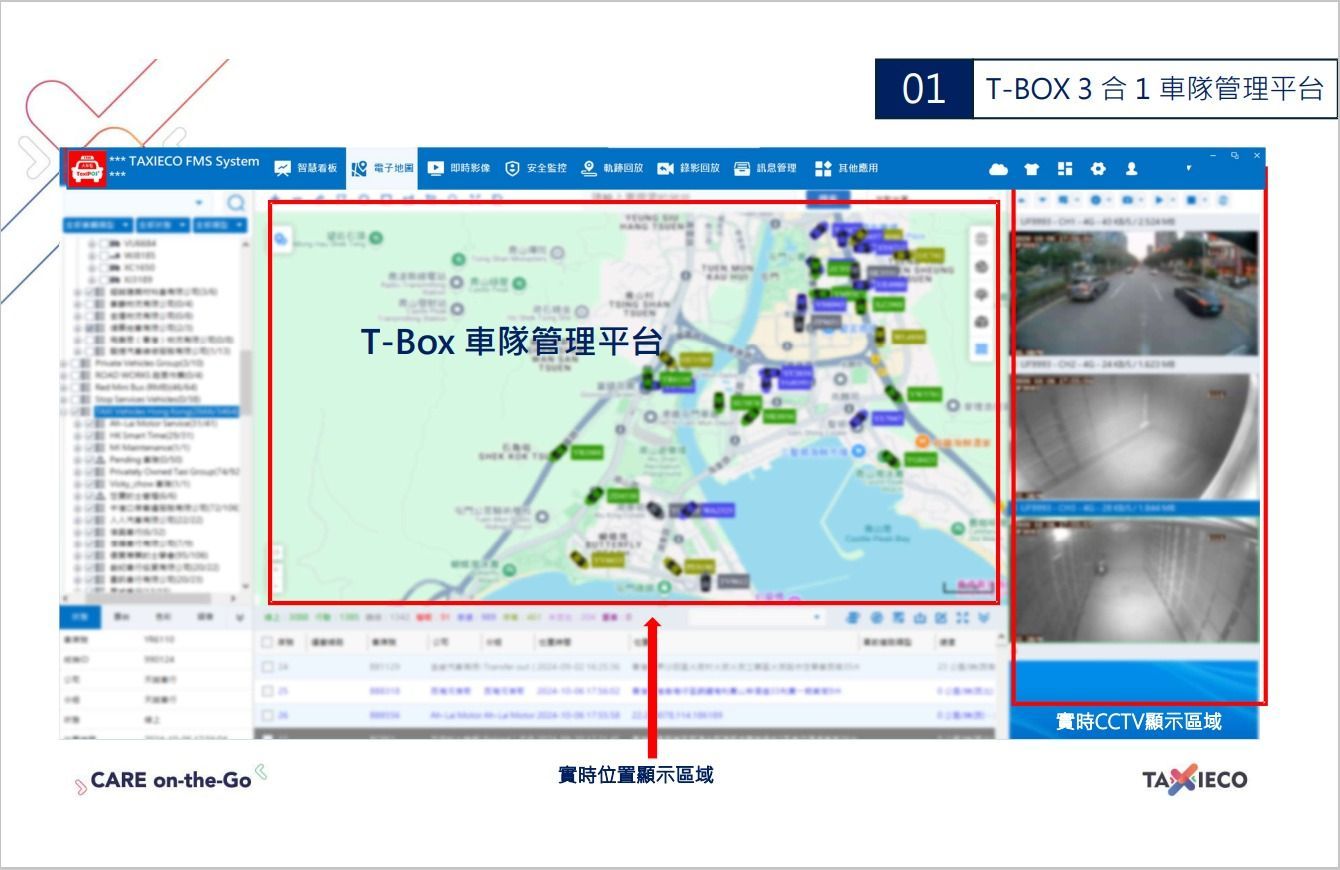1340x870 pixels.
Task: Click the magnifier search icon above vehicle tree
Action: (236, 203)
